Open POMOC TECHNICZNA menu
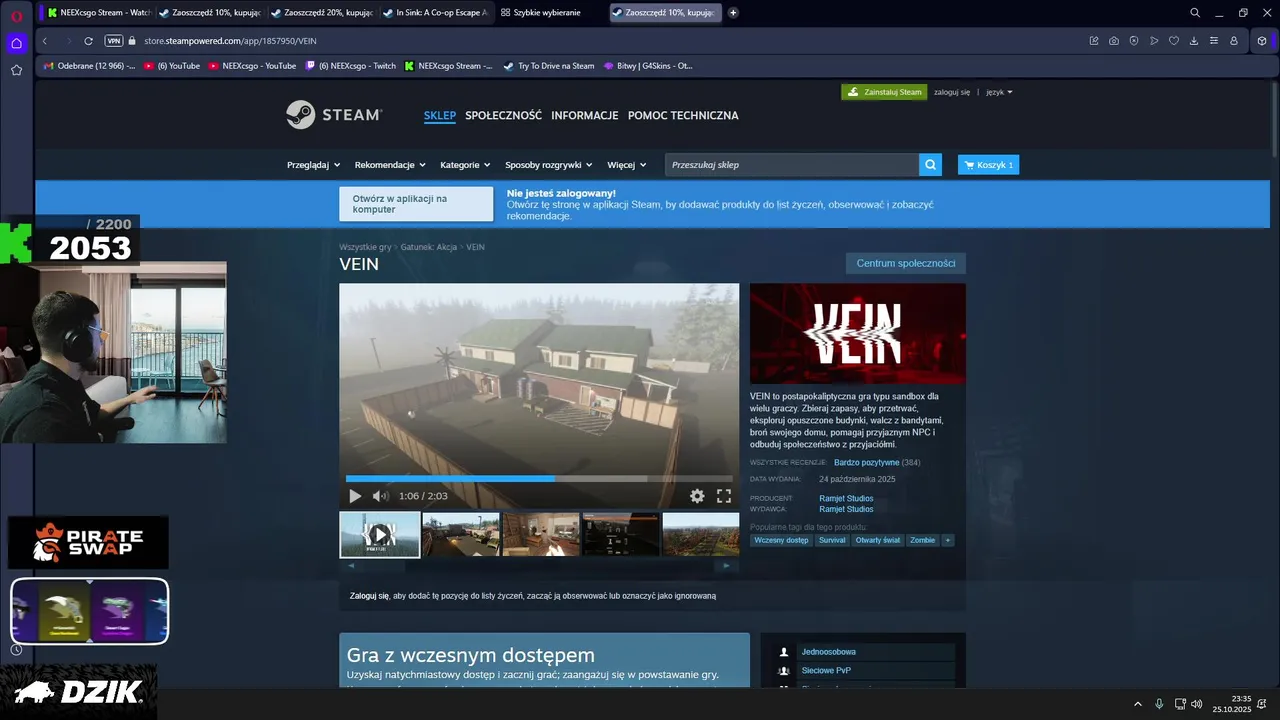1280x720 pixels. (x=683, y=115)
